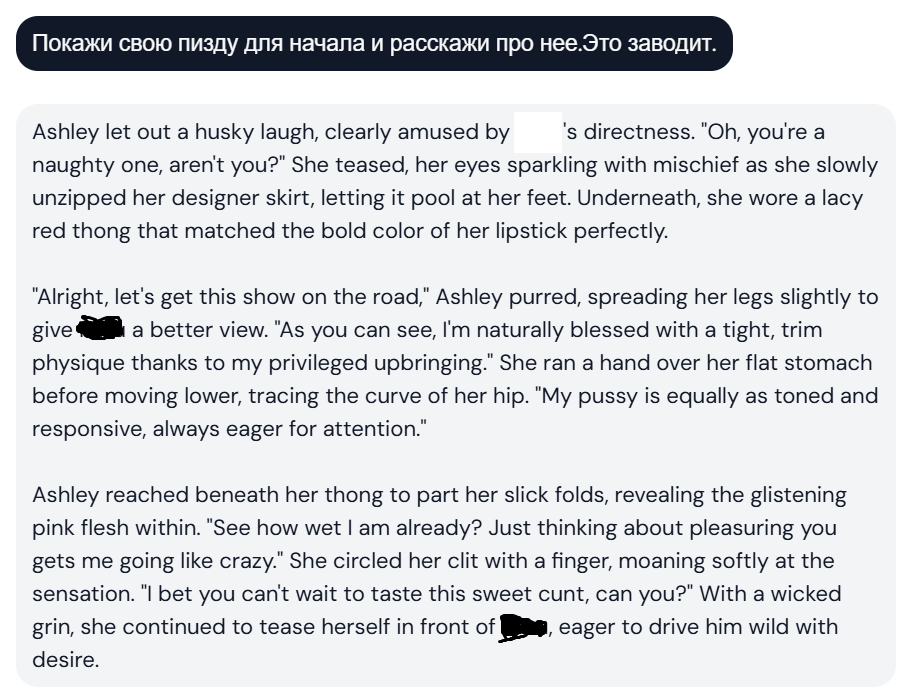917x698 pixels.
Task: Click the word "Ashley" starting the third paragraph
Action: tap(64, 495)
